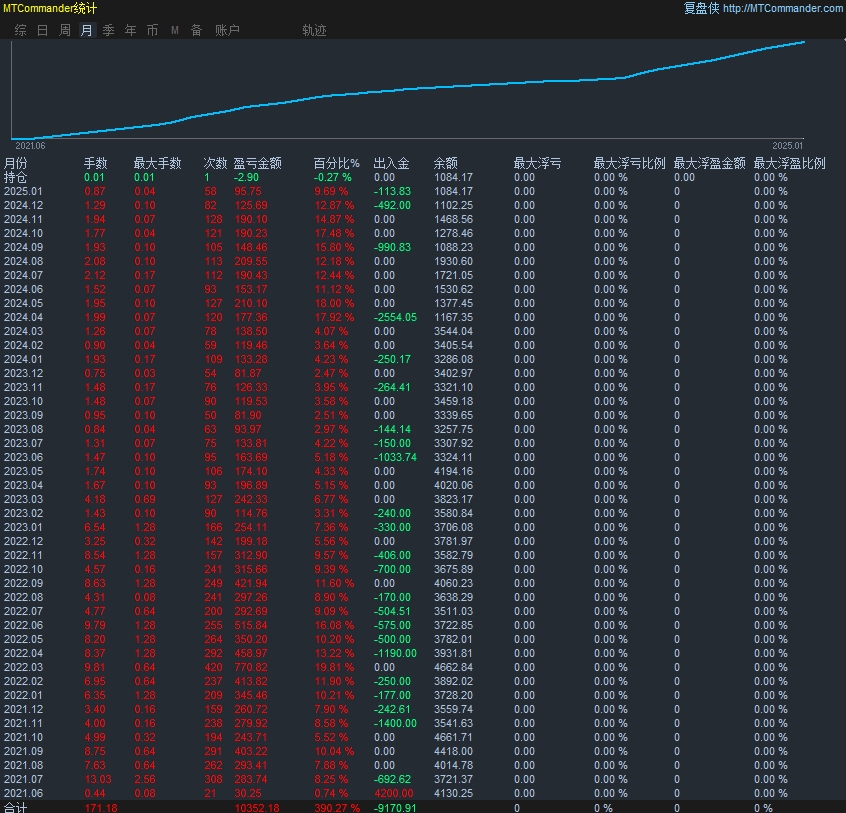Click the -264.41 withdrawal for 2023.11

pyautogui.click(x=392, y=387)
